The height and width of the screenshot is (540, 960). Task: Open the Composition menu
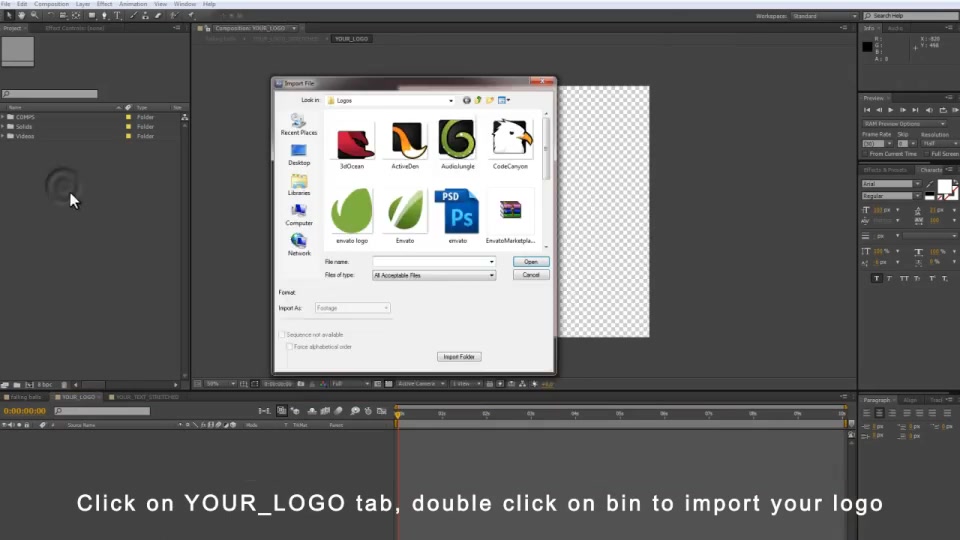click(51, 4)
